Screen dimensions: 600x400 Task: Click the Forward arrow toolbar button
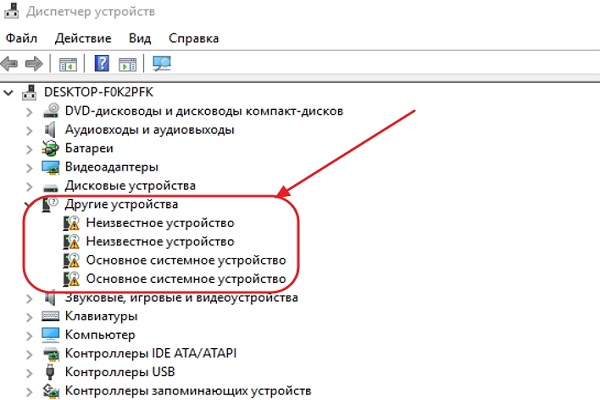(34, 63)
